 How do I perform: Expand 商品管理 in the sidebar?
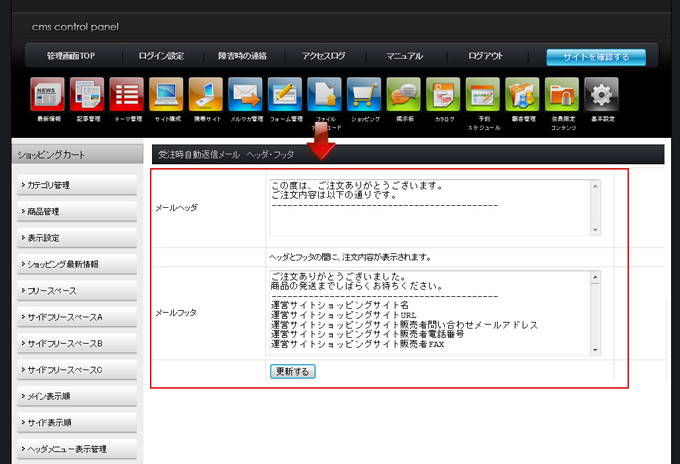pyautogui.click(x=76, y=211)
